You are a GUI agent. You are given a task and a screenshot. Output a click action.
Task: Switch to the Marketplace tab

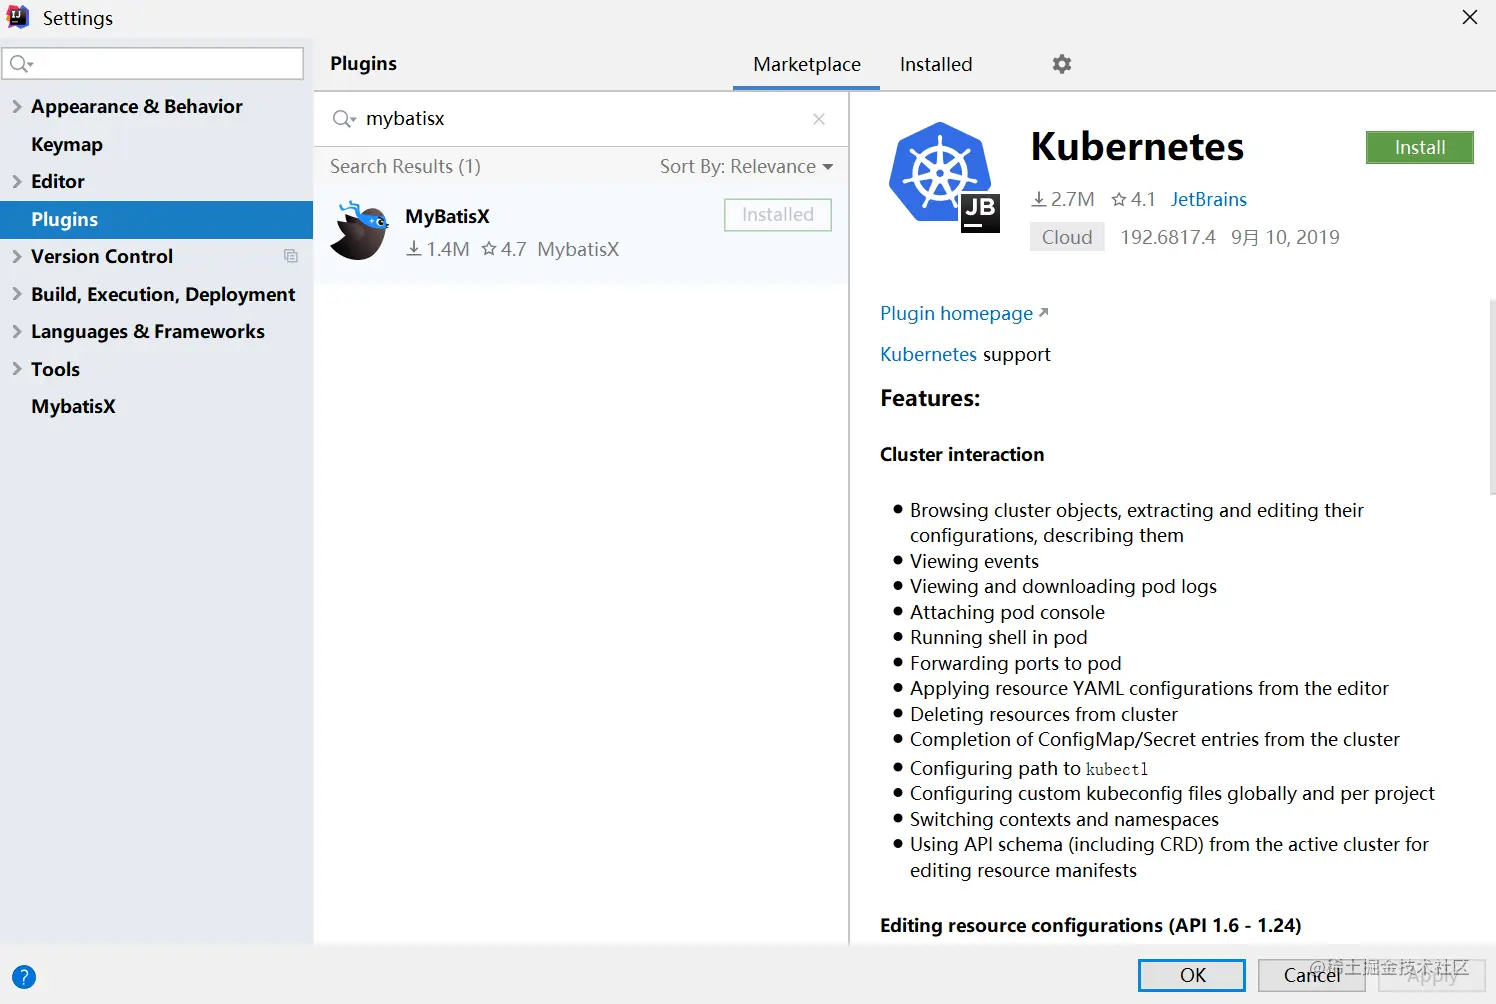tap(806, 64)
